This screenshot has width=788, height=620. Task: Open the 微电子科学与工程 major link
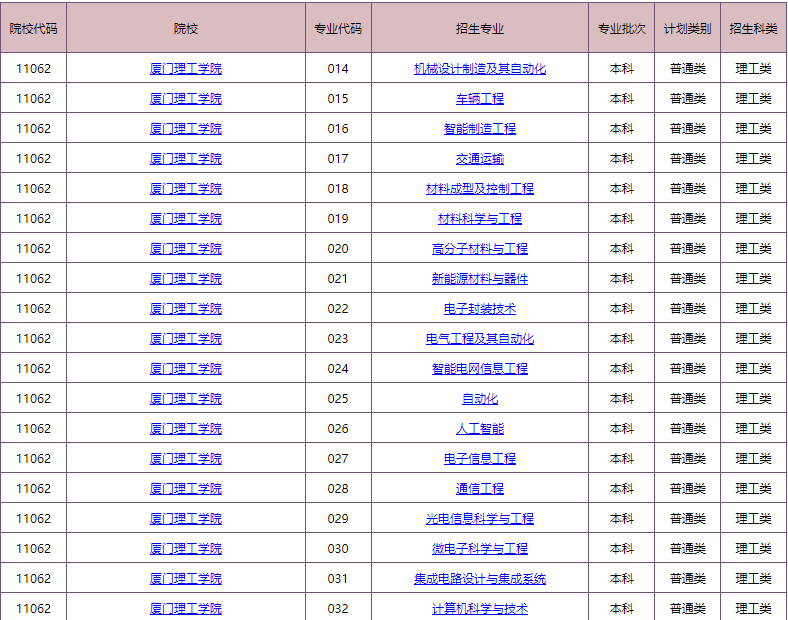pyautogui.click(x=479, y=549)
